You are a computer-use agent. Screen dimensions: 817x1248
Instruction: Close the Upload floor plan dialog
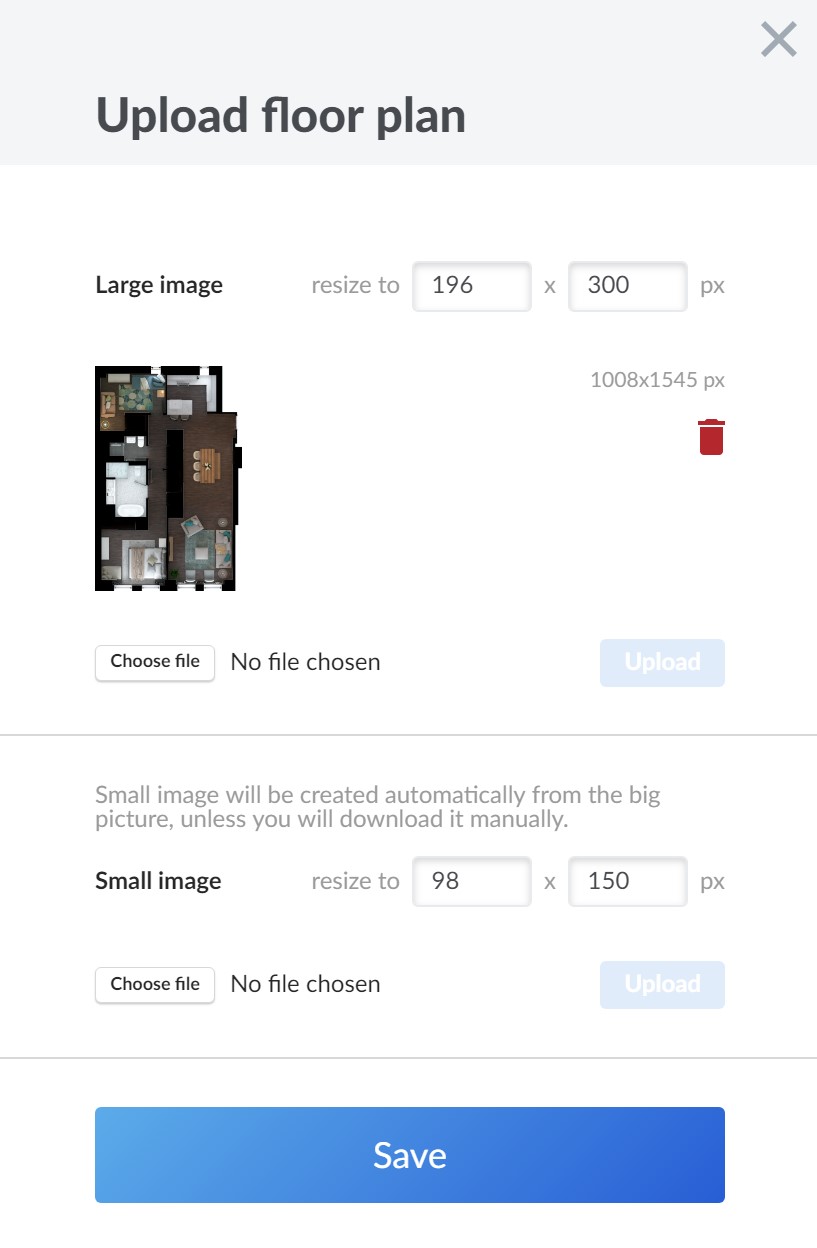(x=778, y=40)
